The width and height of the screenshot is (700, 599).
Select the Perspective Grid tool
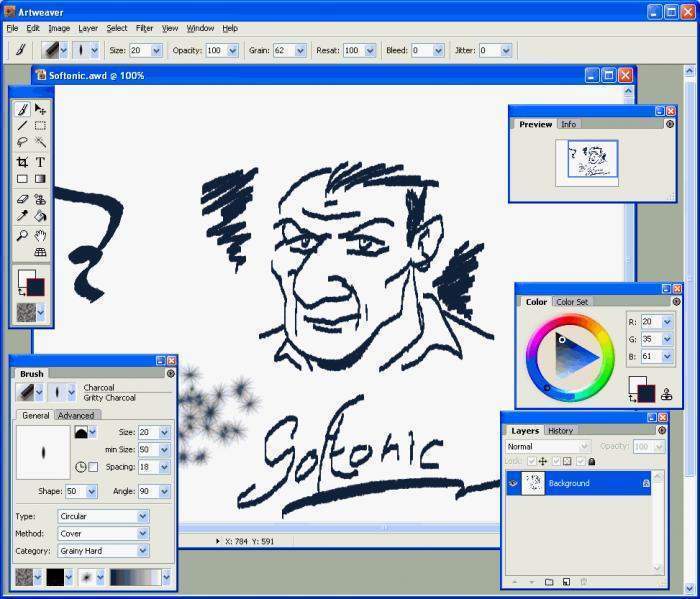pyautogui.click(x=40, y=252)
